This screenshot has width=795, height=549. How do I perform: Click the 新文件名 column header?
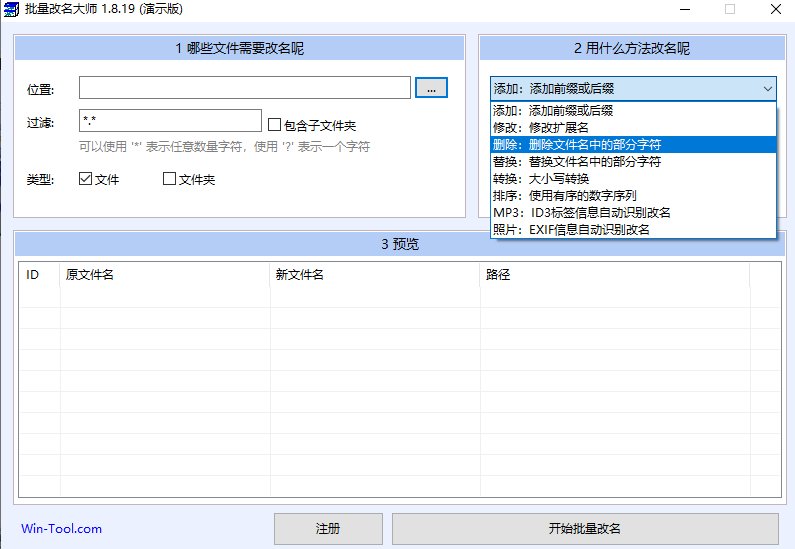[x=375, y=275]
